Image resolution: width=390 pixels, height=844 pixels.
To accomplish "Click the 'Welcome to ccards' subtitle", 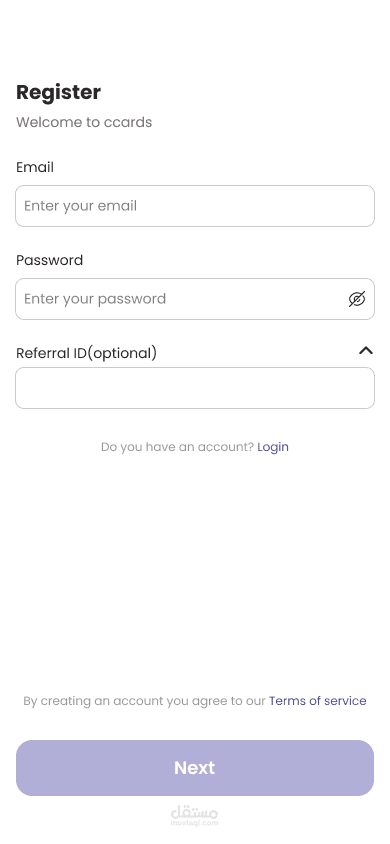I will coord(84,122).
